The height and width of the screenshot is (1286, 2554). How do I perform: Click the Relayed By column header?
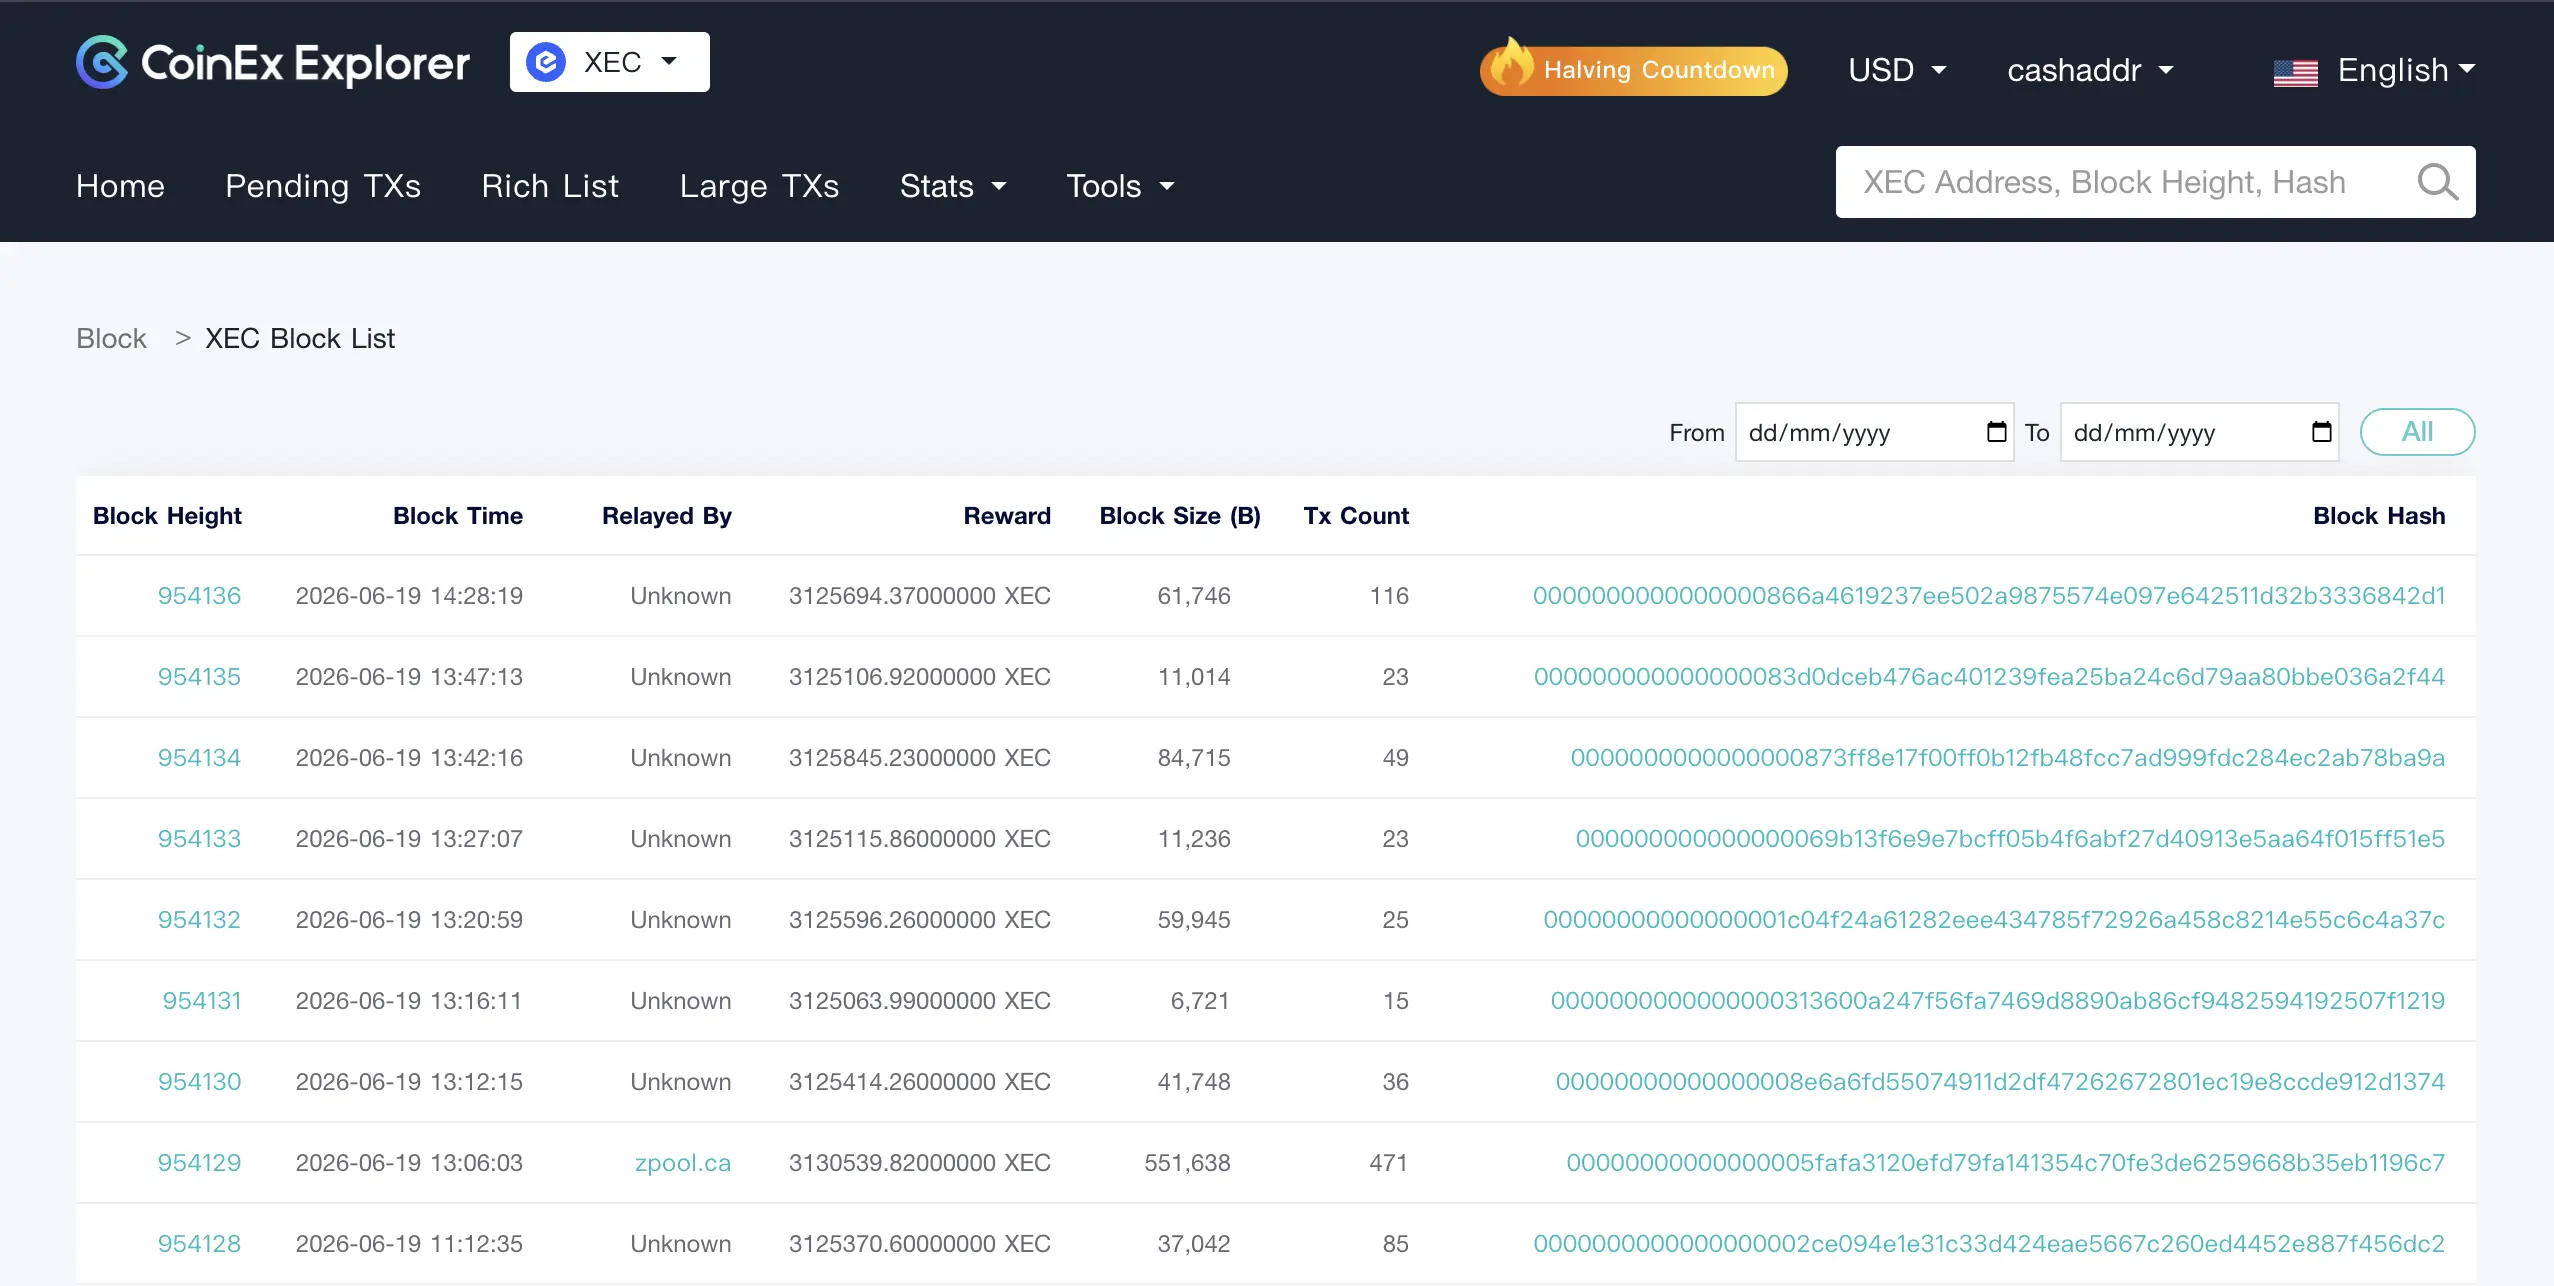click(666, 516)
